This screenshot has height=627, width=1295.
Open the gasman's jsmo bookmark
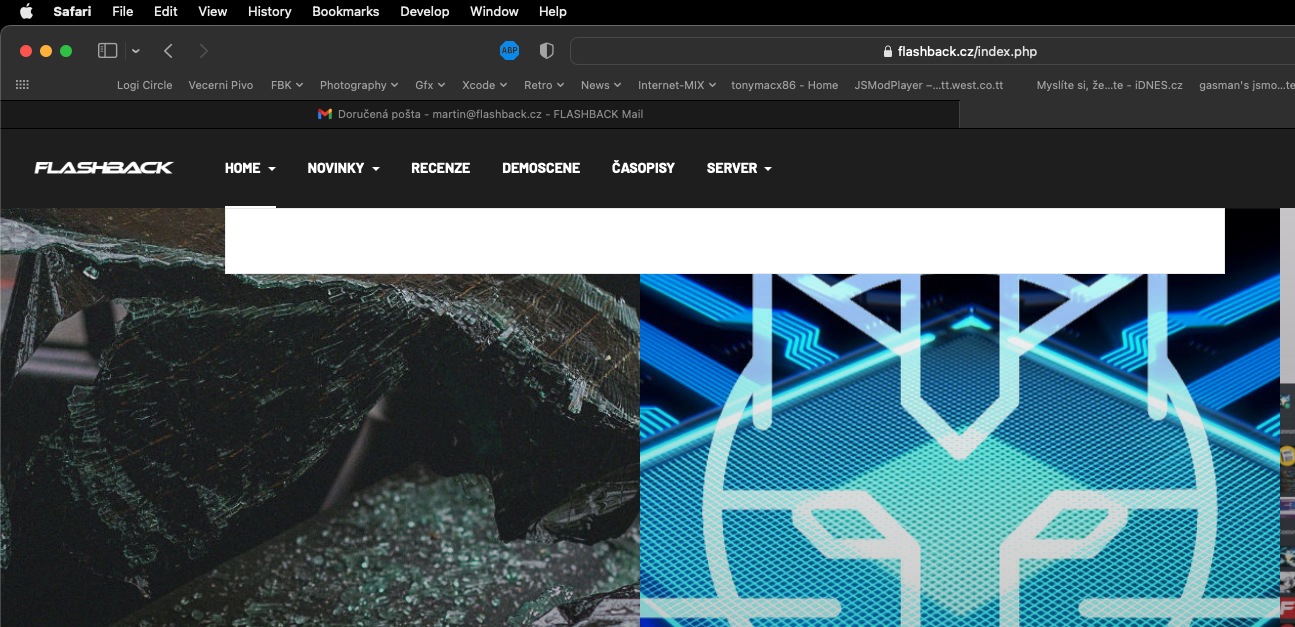1246,85
